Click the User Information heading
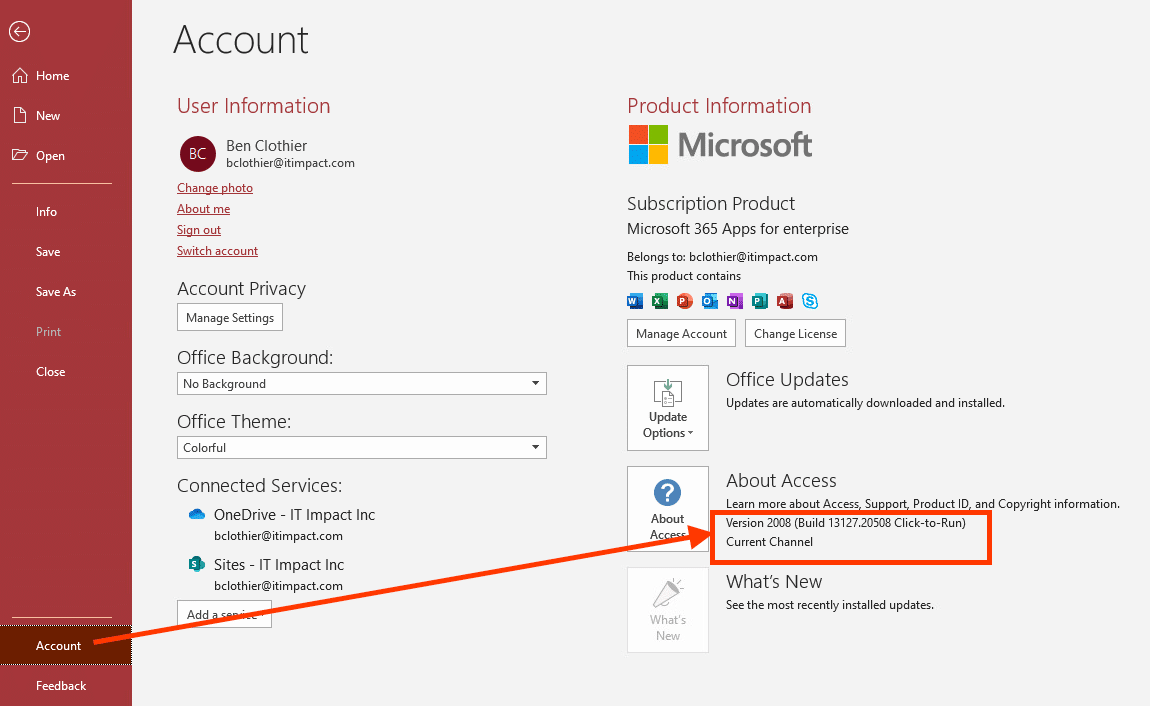This screenshot has height=706, width=1150. coord(254,106)
